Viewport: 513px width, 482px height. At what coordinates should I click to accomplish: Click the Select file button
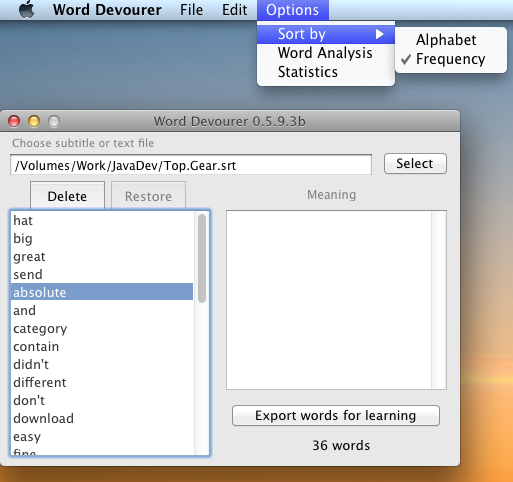(x=415, y=164)
